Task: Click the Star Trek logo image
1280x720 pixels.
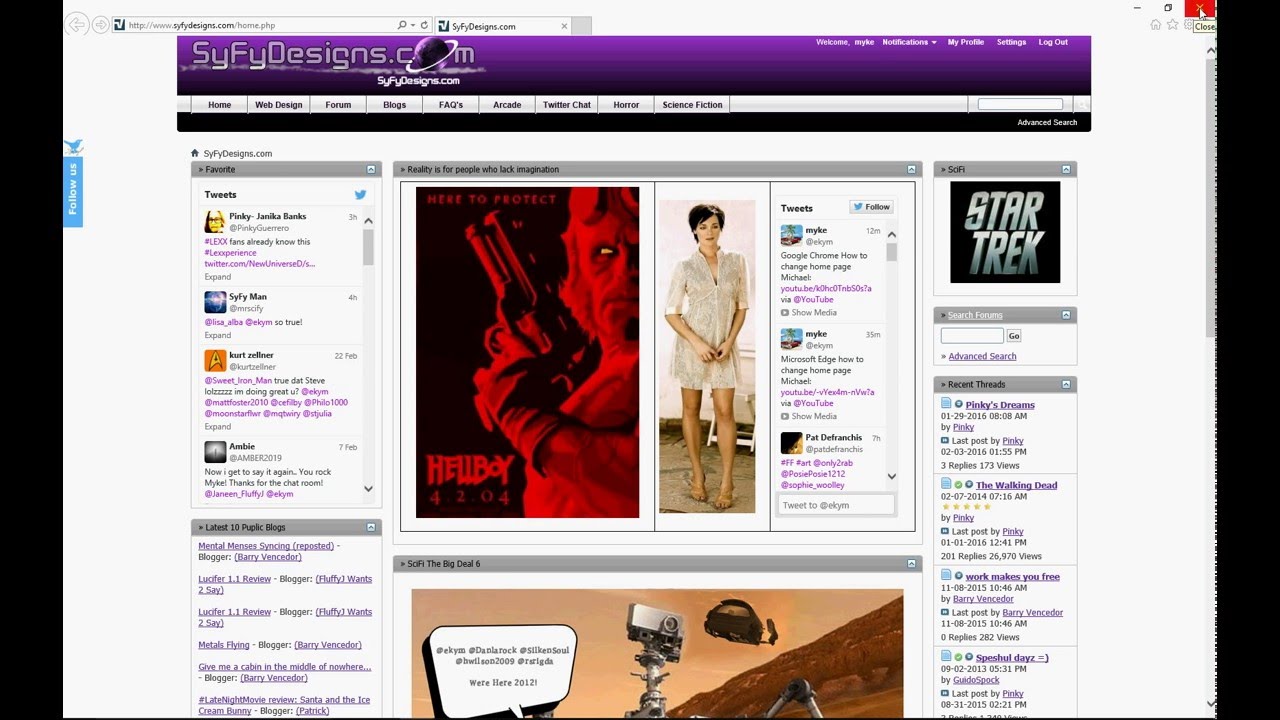Action: click(x=1005, y=232)
